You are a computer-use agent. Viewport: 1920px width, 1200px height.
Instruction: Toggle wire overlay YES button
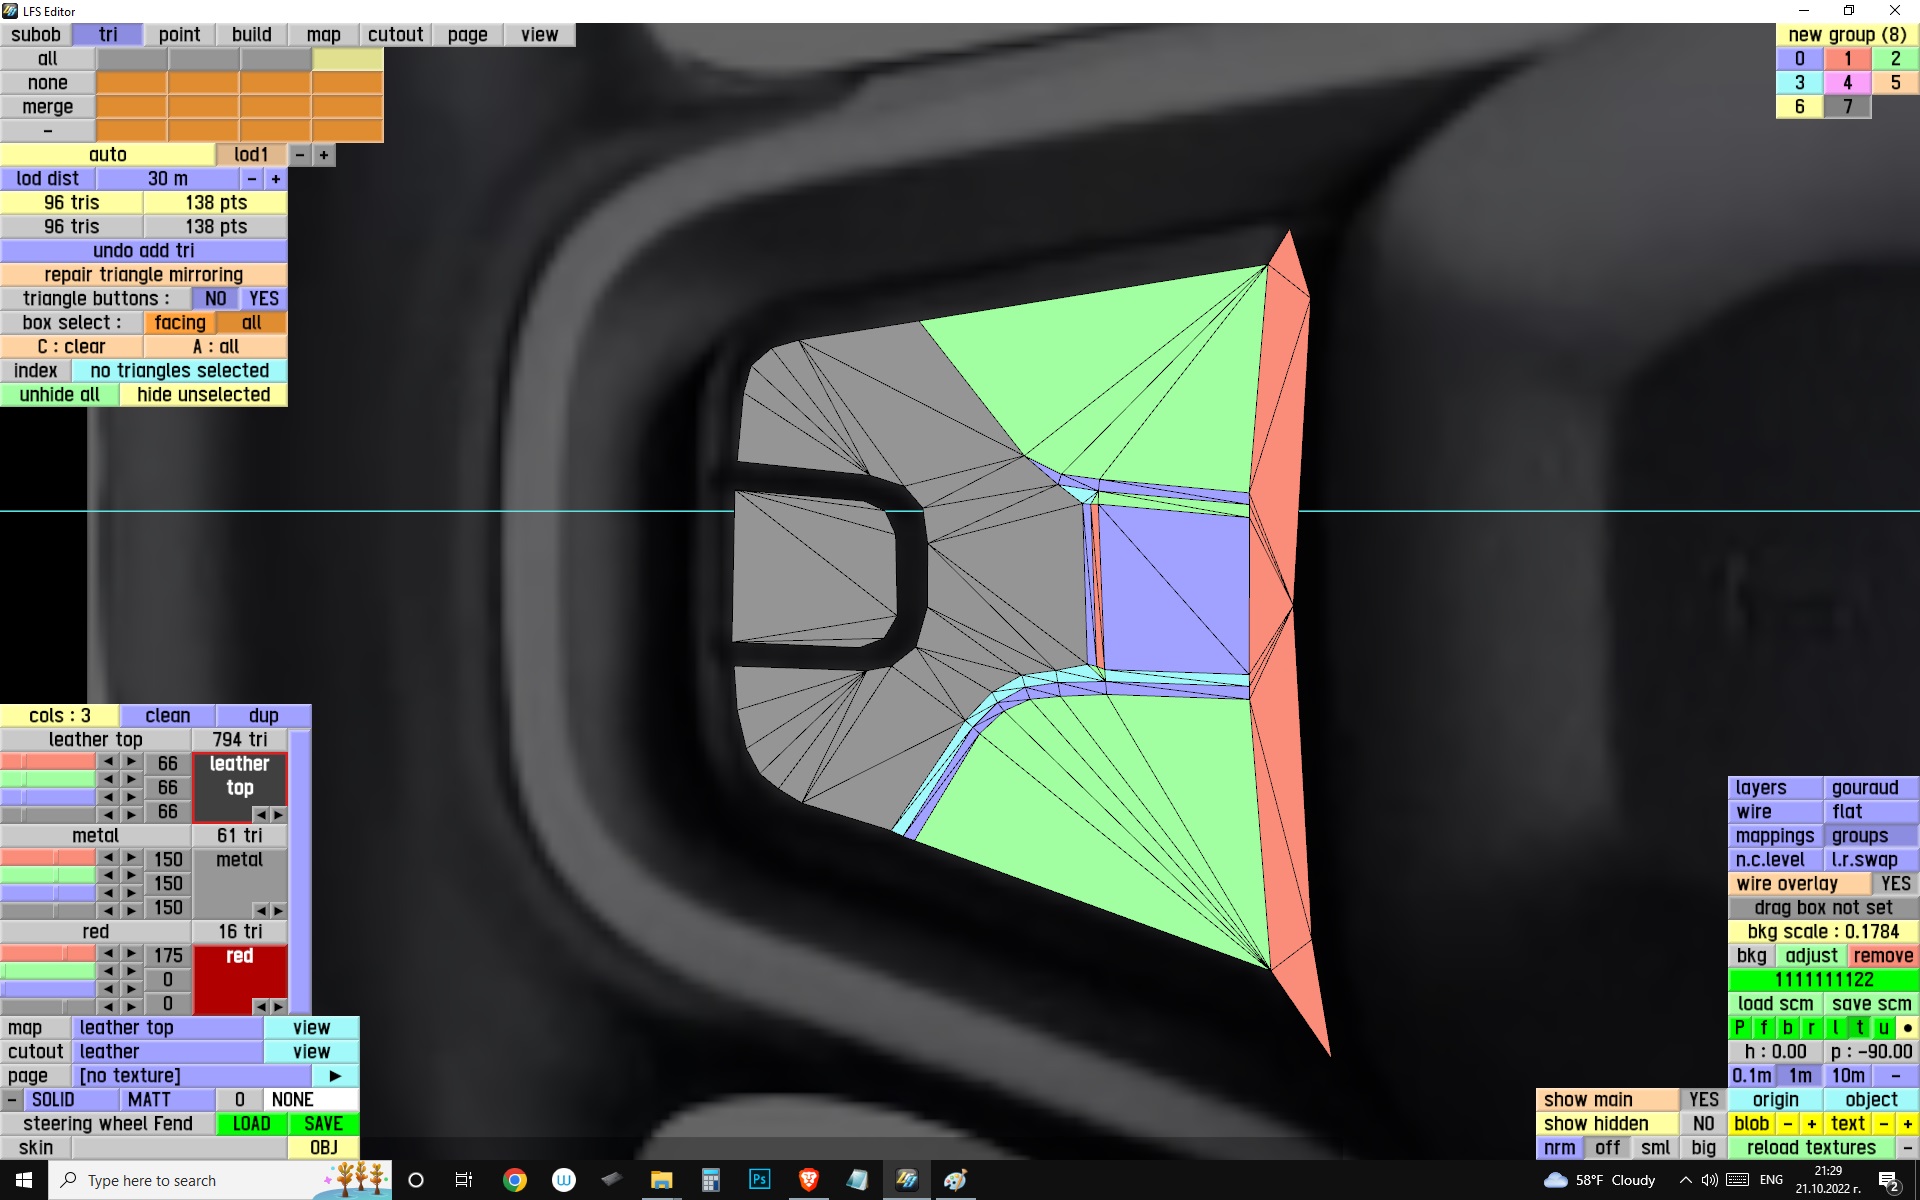pos(1894,884)
